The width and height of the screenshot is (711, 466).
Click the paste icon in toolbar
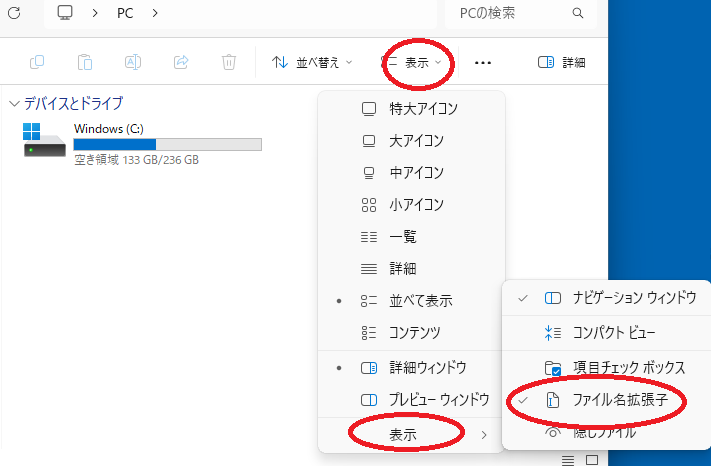(x=85, y=62)
